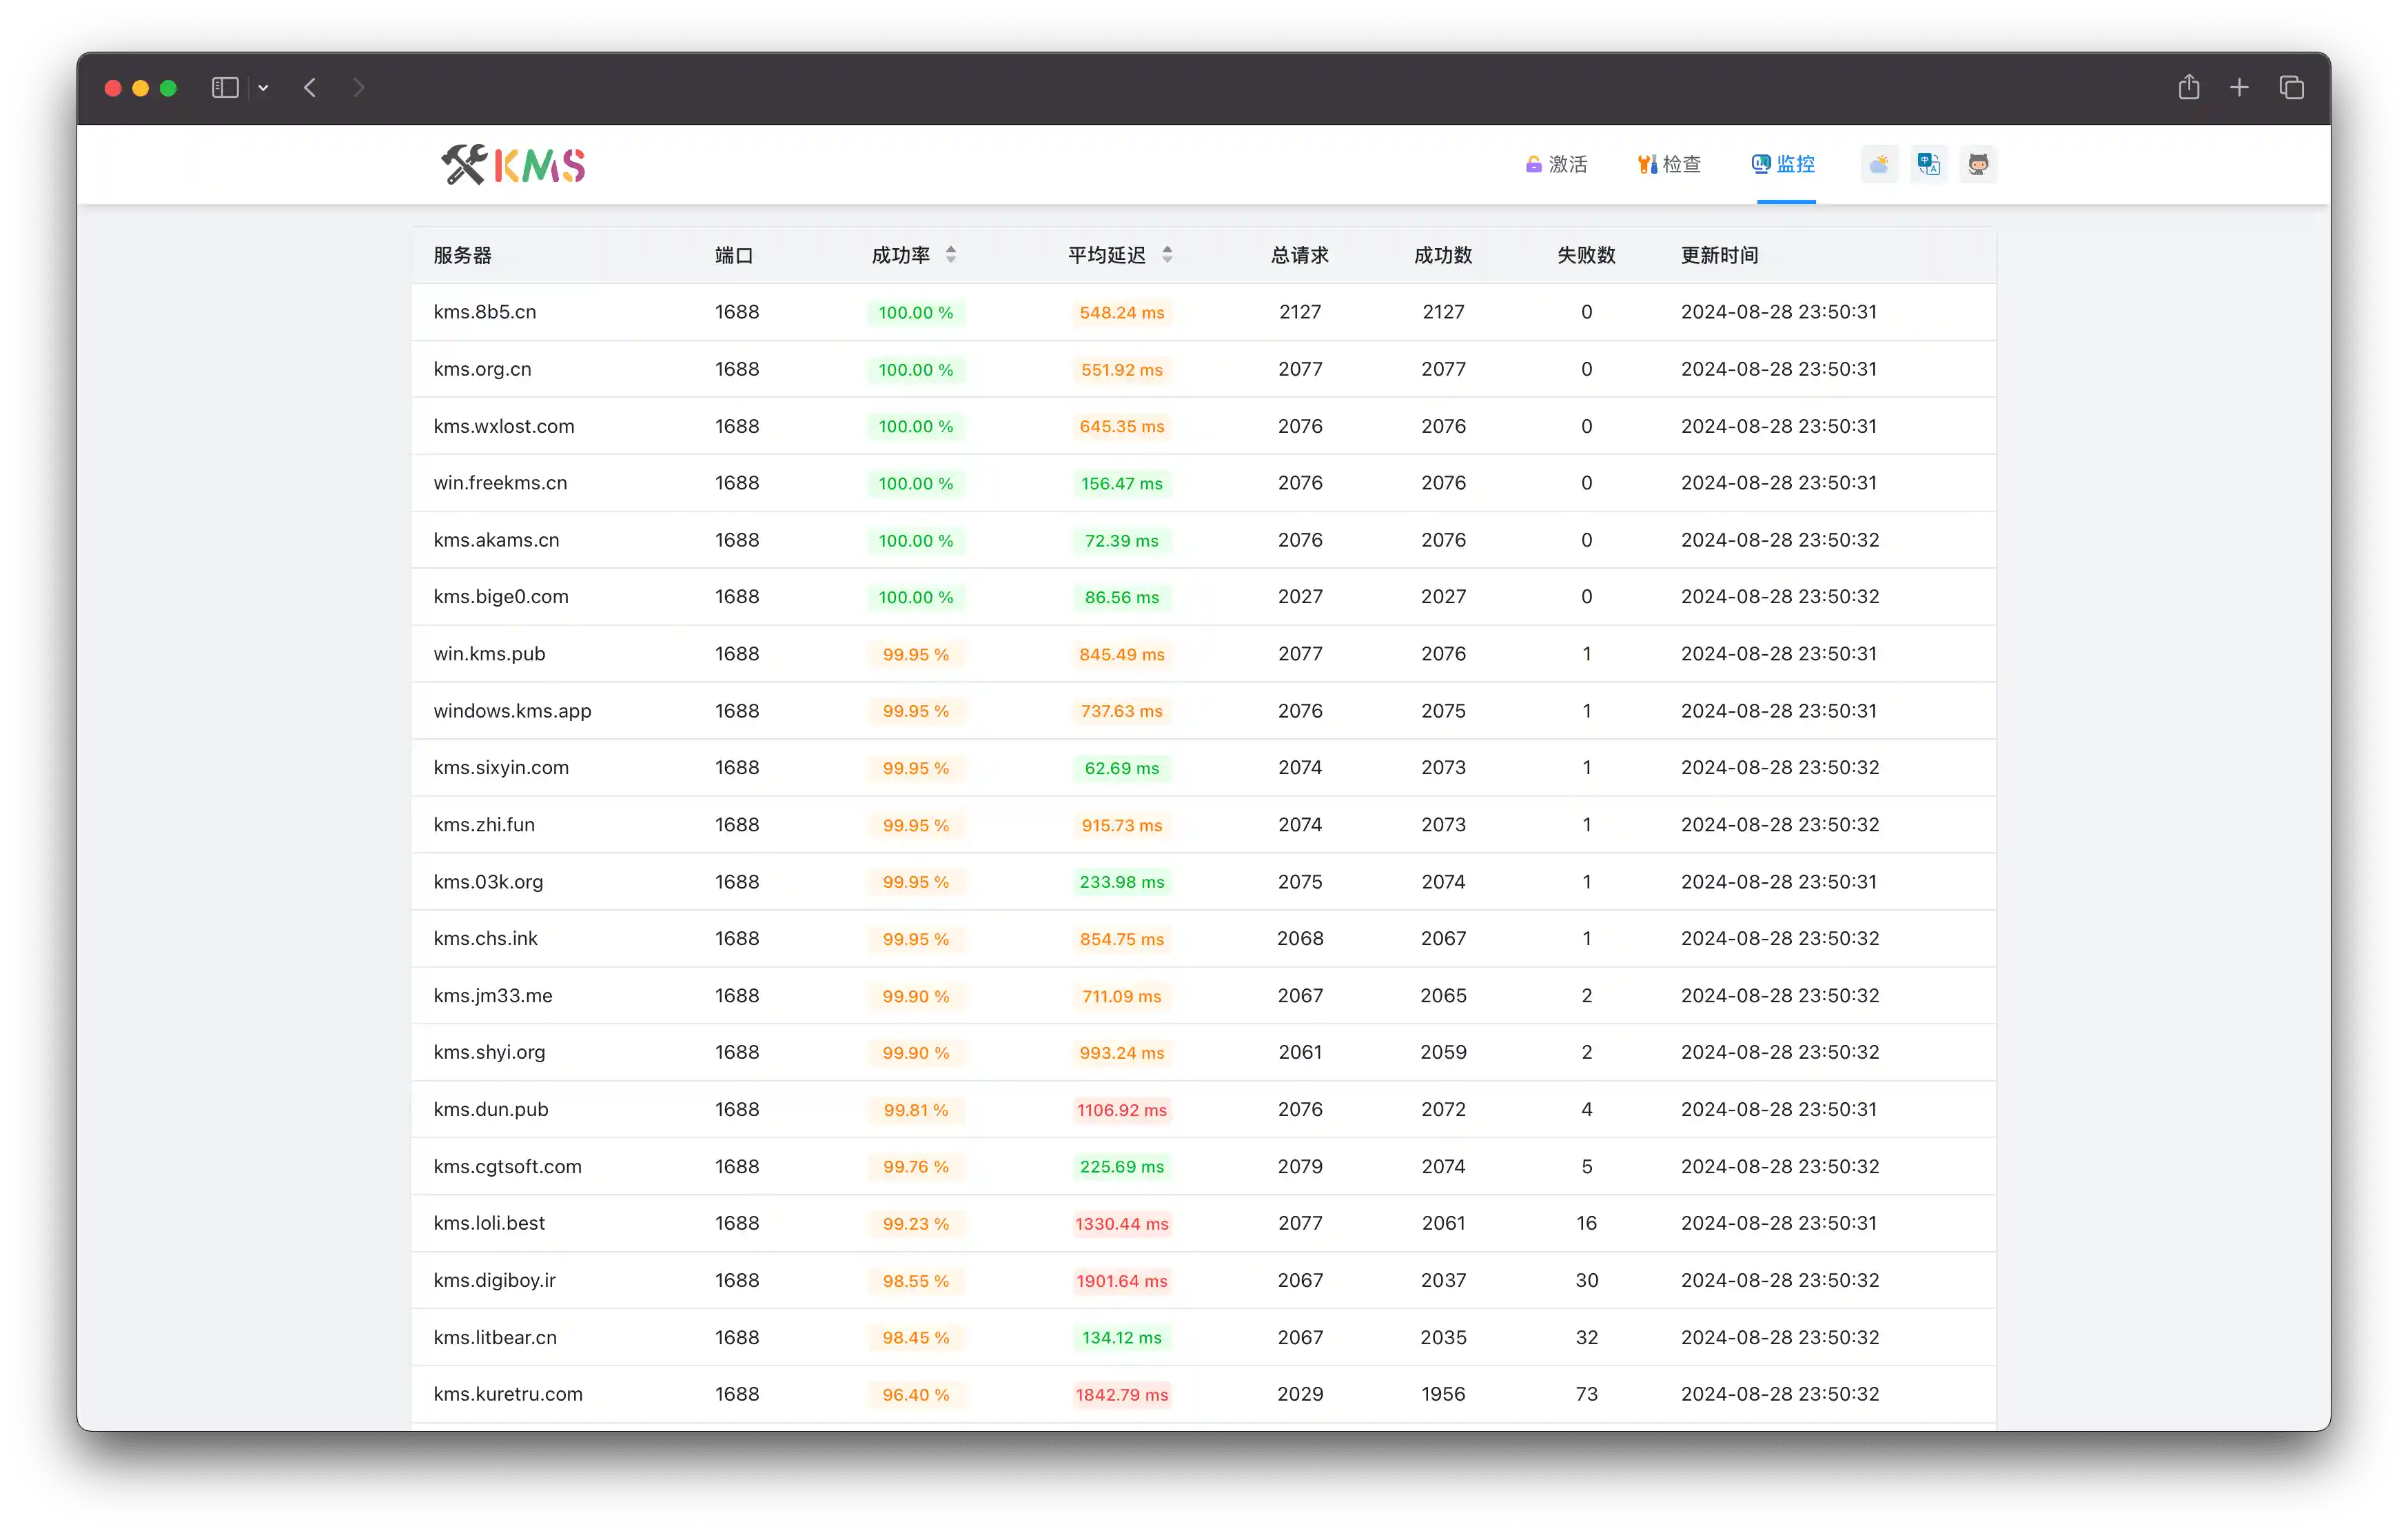Image resolution: width=2408 pixels, height=1533 pixels.
Task: Click the 服务器 column header
Action: 462,255
